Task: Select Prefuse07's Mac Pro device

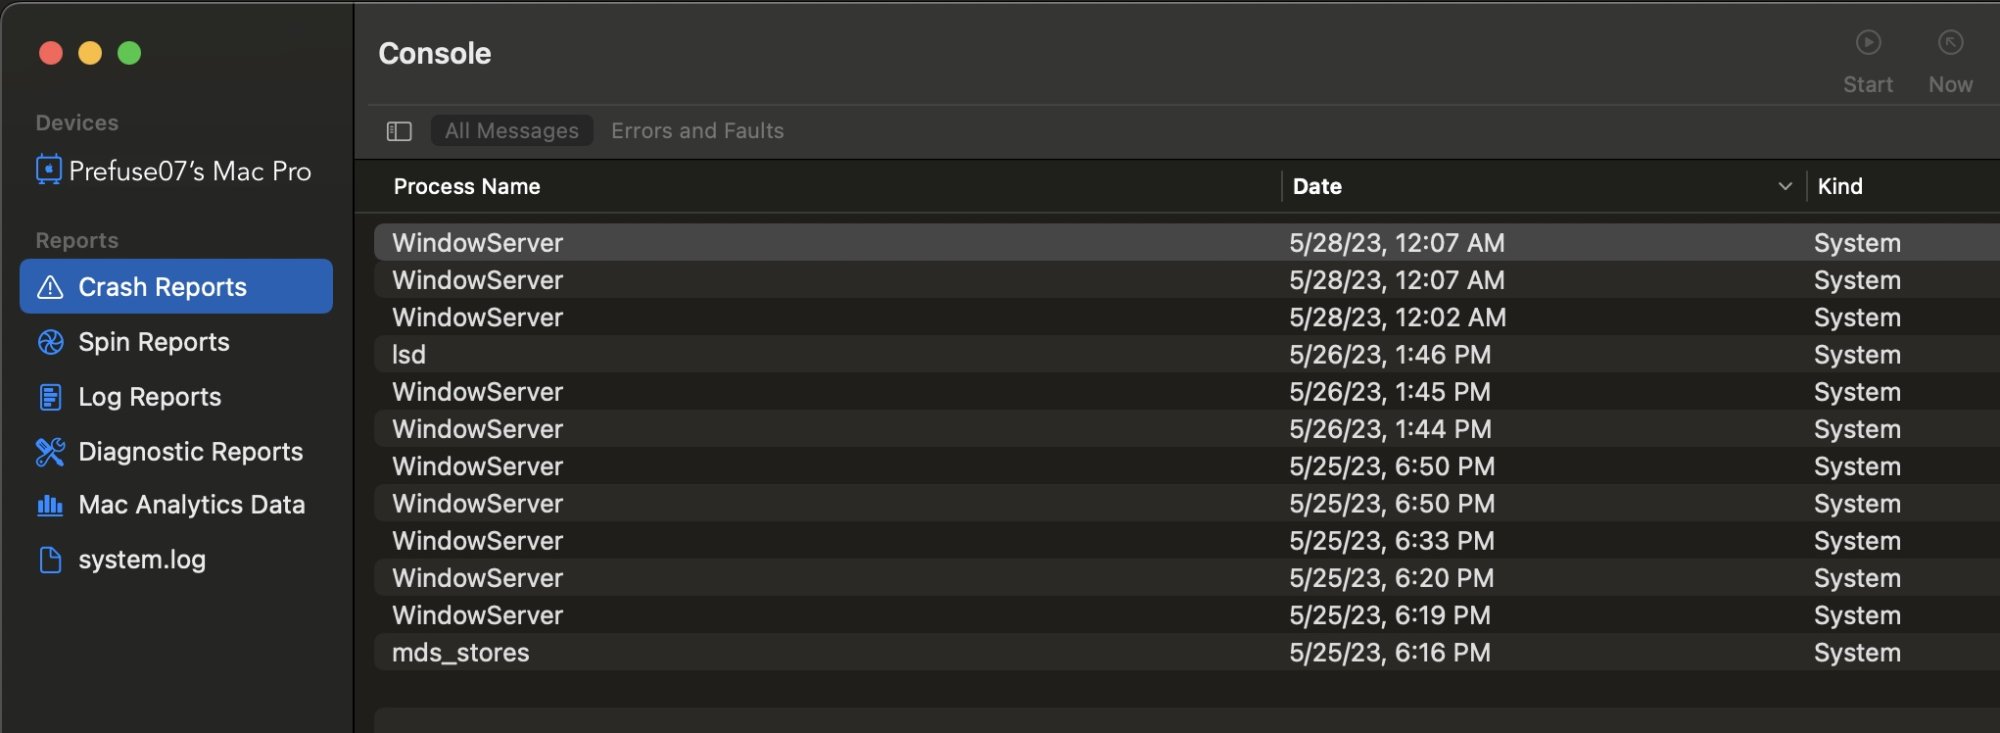Action: [x=175, y=171]
